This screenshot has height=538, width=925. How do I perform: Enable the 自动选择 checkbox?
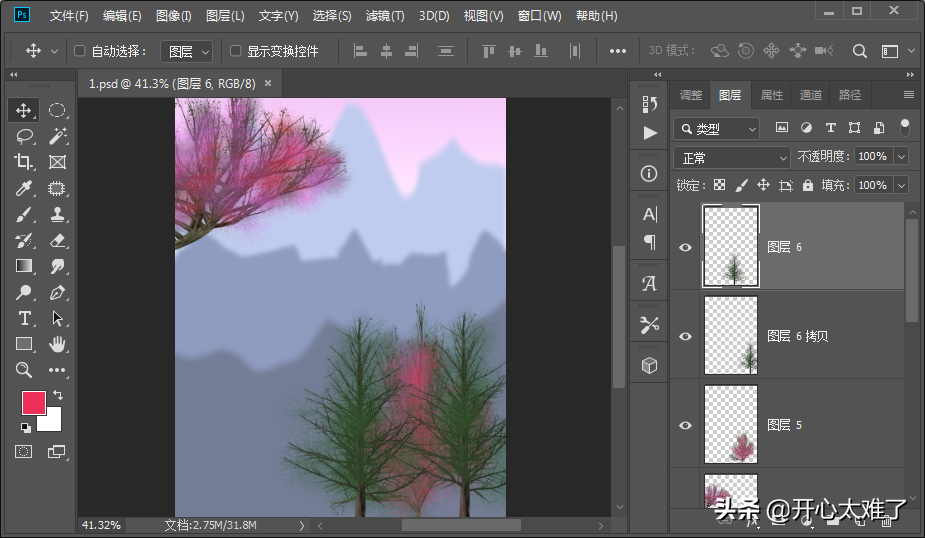point(80,51)
